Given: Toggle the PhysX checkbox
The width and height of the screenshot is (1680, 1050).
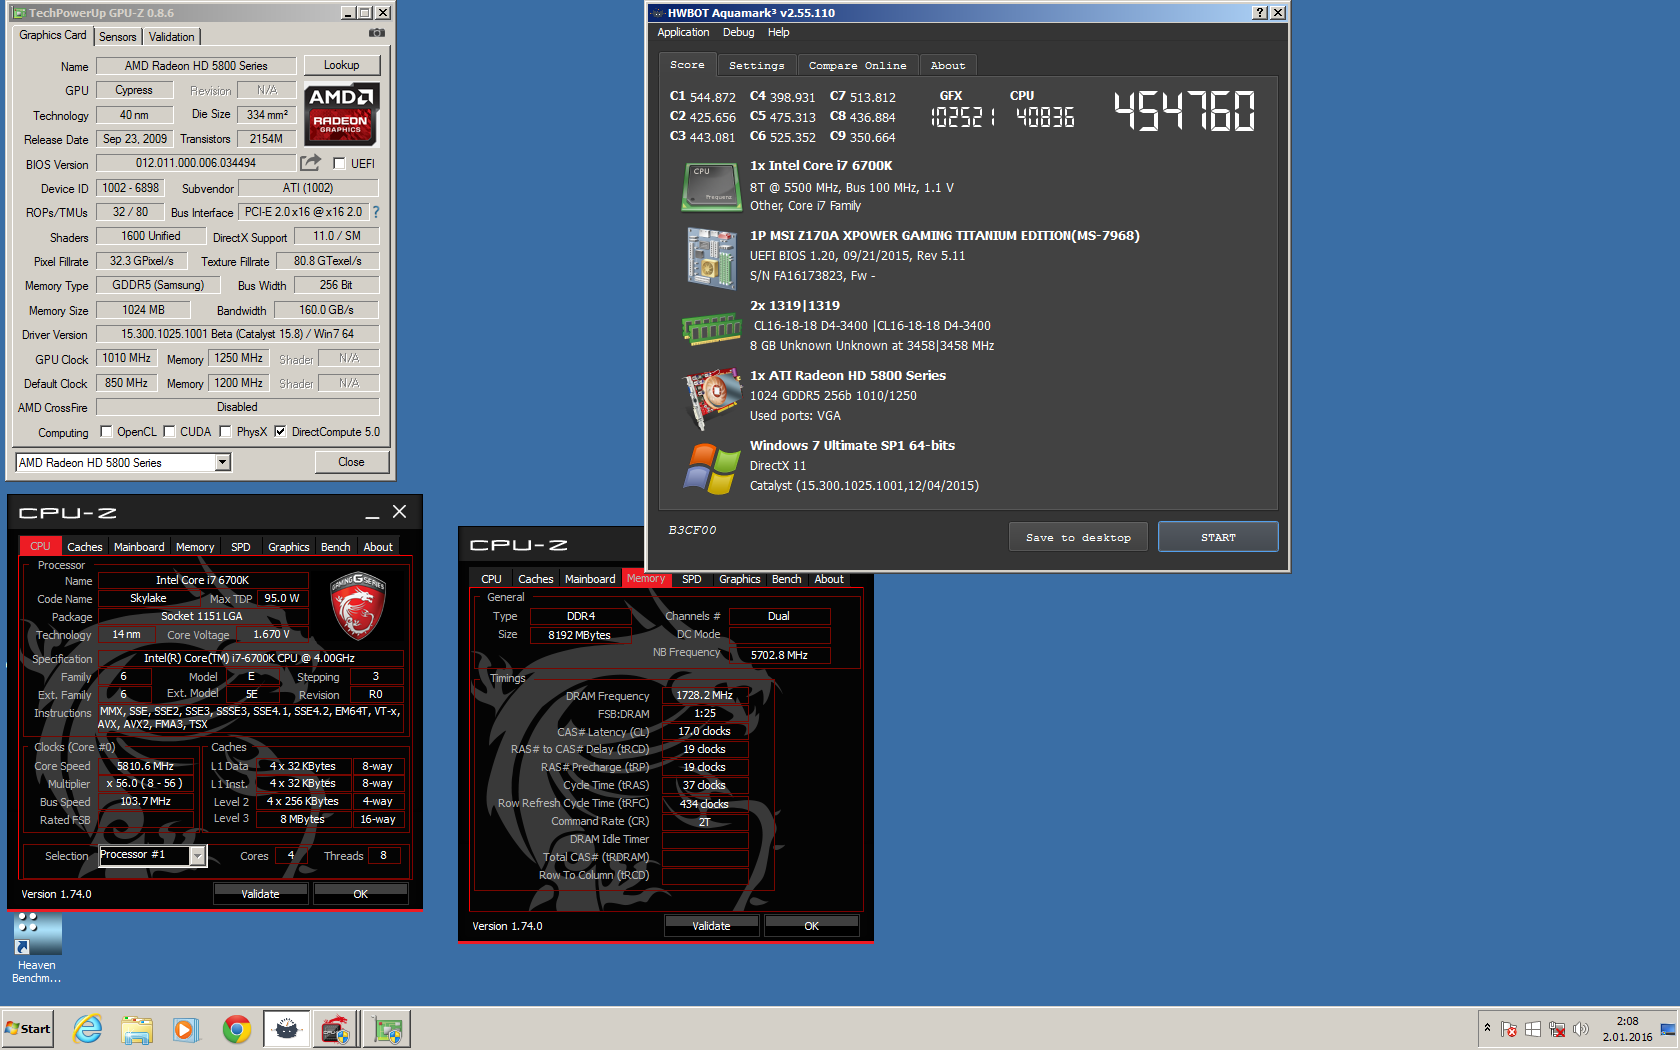Looking at the screenshot, I should [x=226, y=432].
